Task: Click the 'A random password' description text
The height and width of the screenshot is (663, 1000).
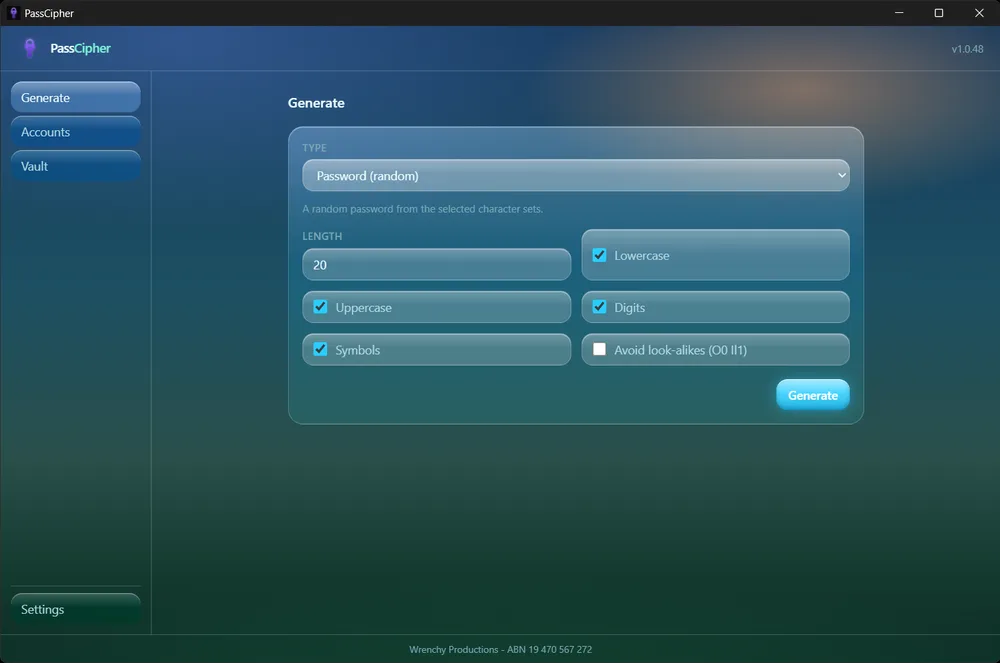Action: (x=422, y=209)
